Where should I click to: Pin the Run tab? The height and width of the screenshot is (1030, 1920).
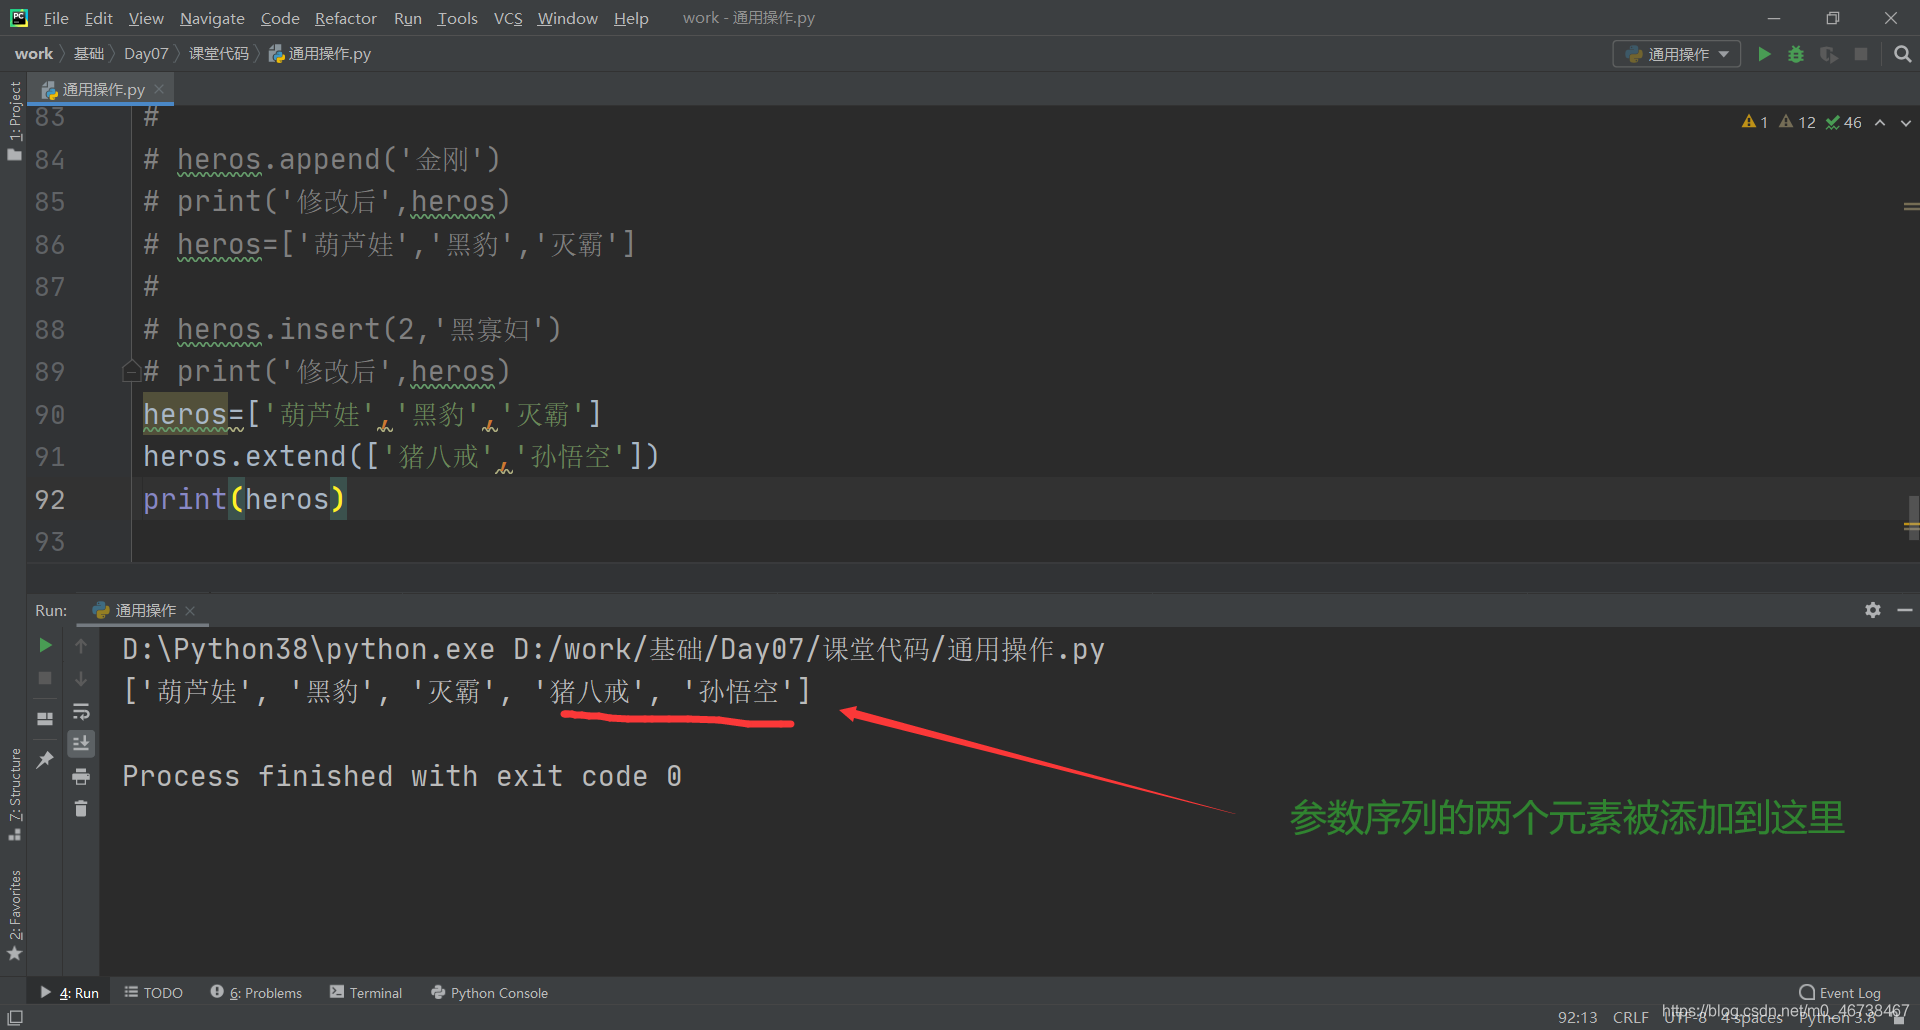tap(45, 760)
